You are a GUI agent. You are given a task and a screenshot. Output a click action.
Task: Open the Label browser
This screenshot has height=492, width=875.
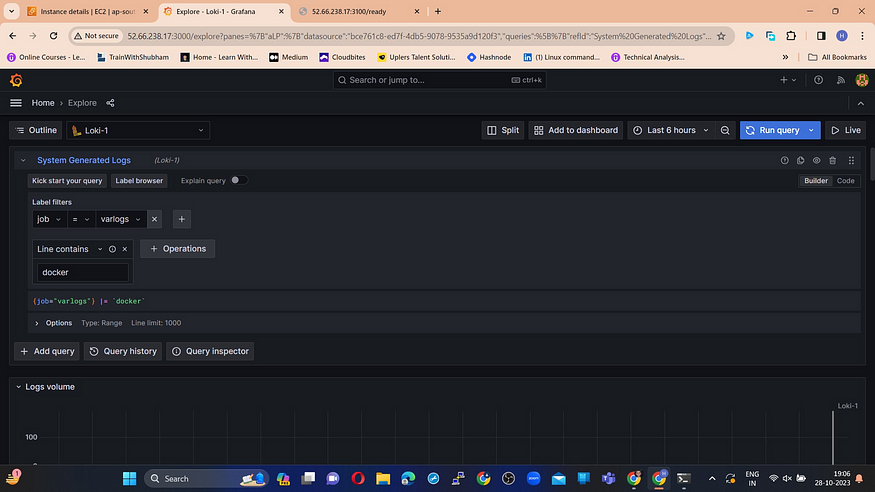[x=139, y=181]
